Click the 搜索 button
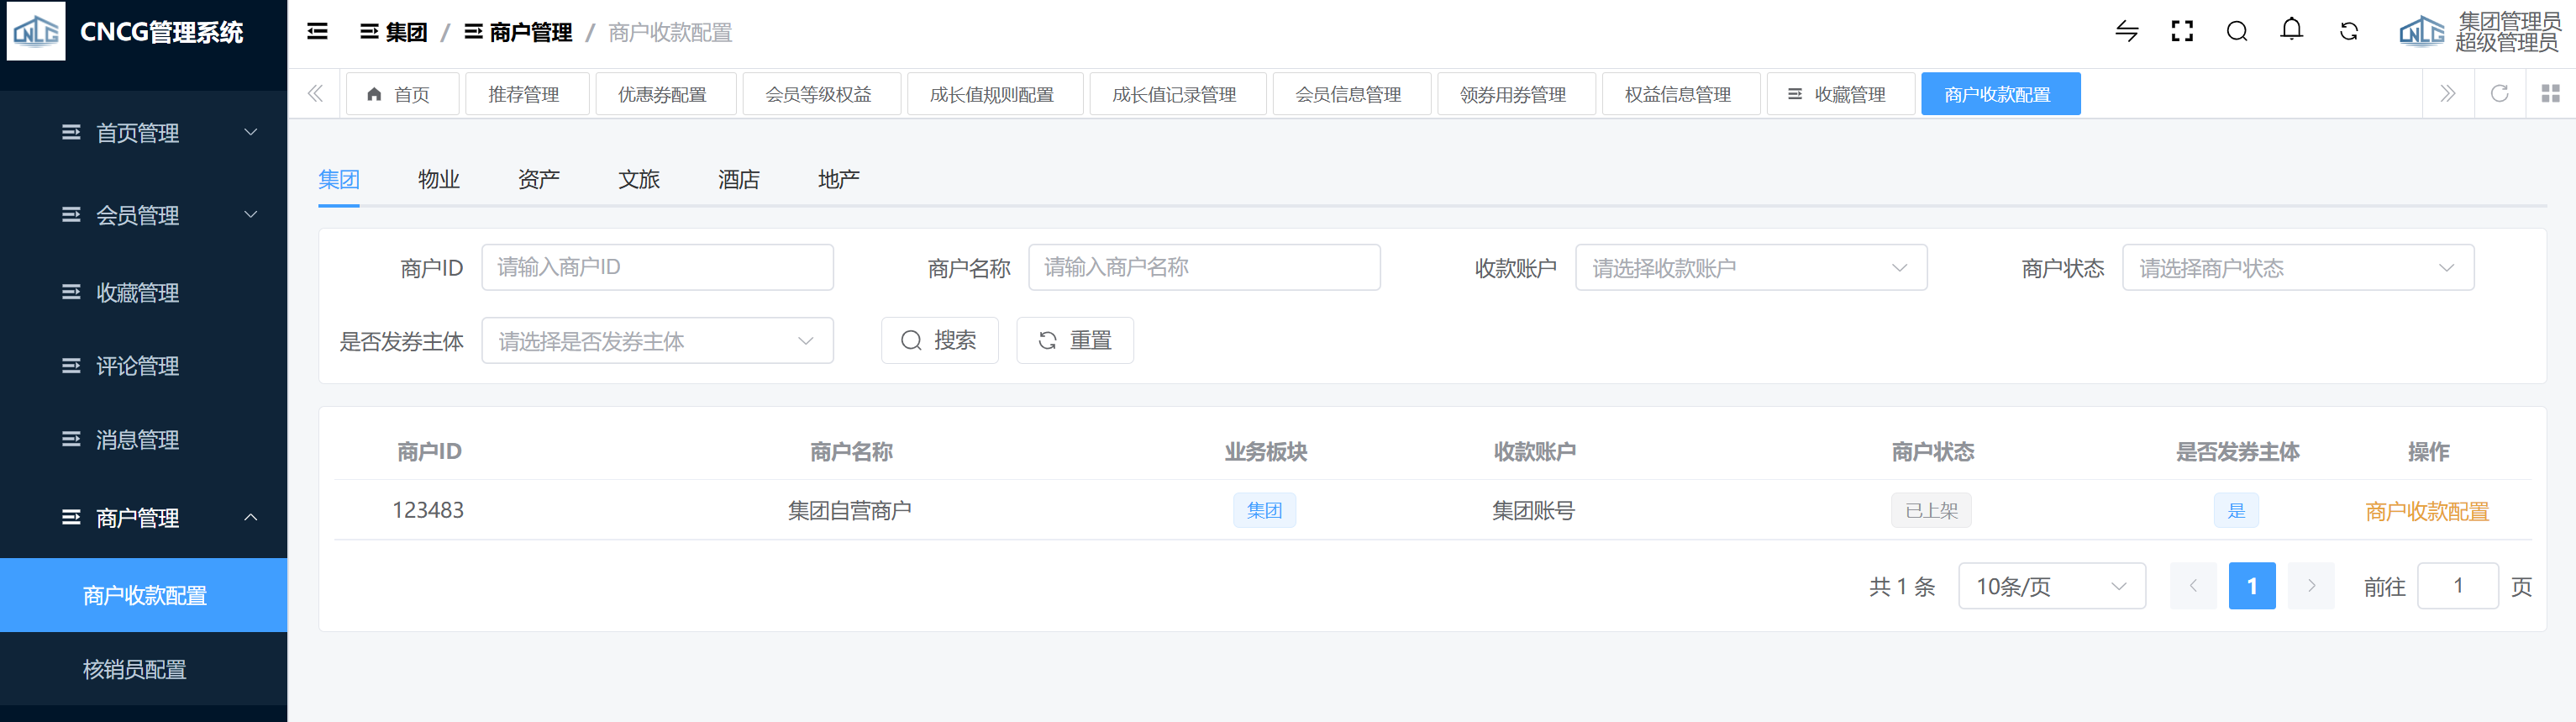The width and height of the screenshot is (2576, 722). point(939,341)
